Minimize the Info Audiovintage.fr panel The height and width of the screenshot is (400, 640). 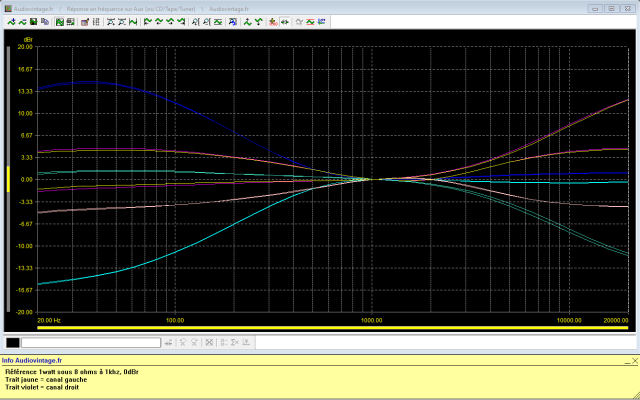tap(627, 361)
